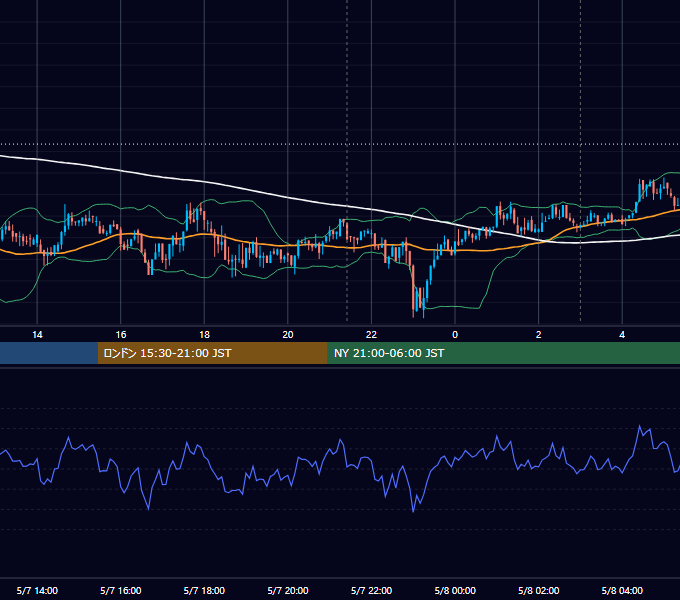Click the 2 hour label on price chart axis
The image size is (680, 600).
click(x=539, y=335)
